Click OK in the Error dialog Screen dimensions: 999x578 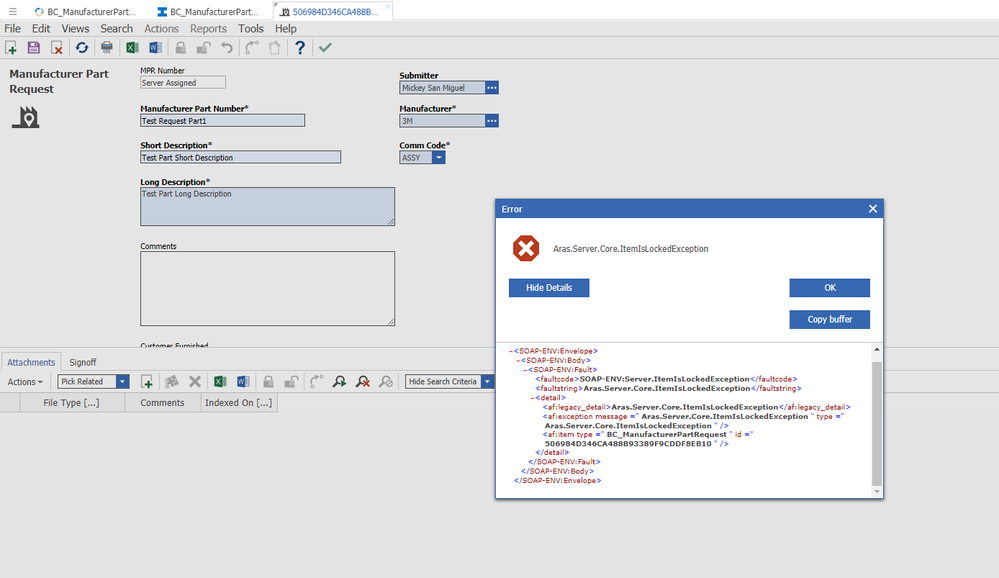(829, 288)
